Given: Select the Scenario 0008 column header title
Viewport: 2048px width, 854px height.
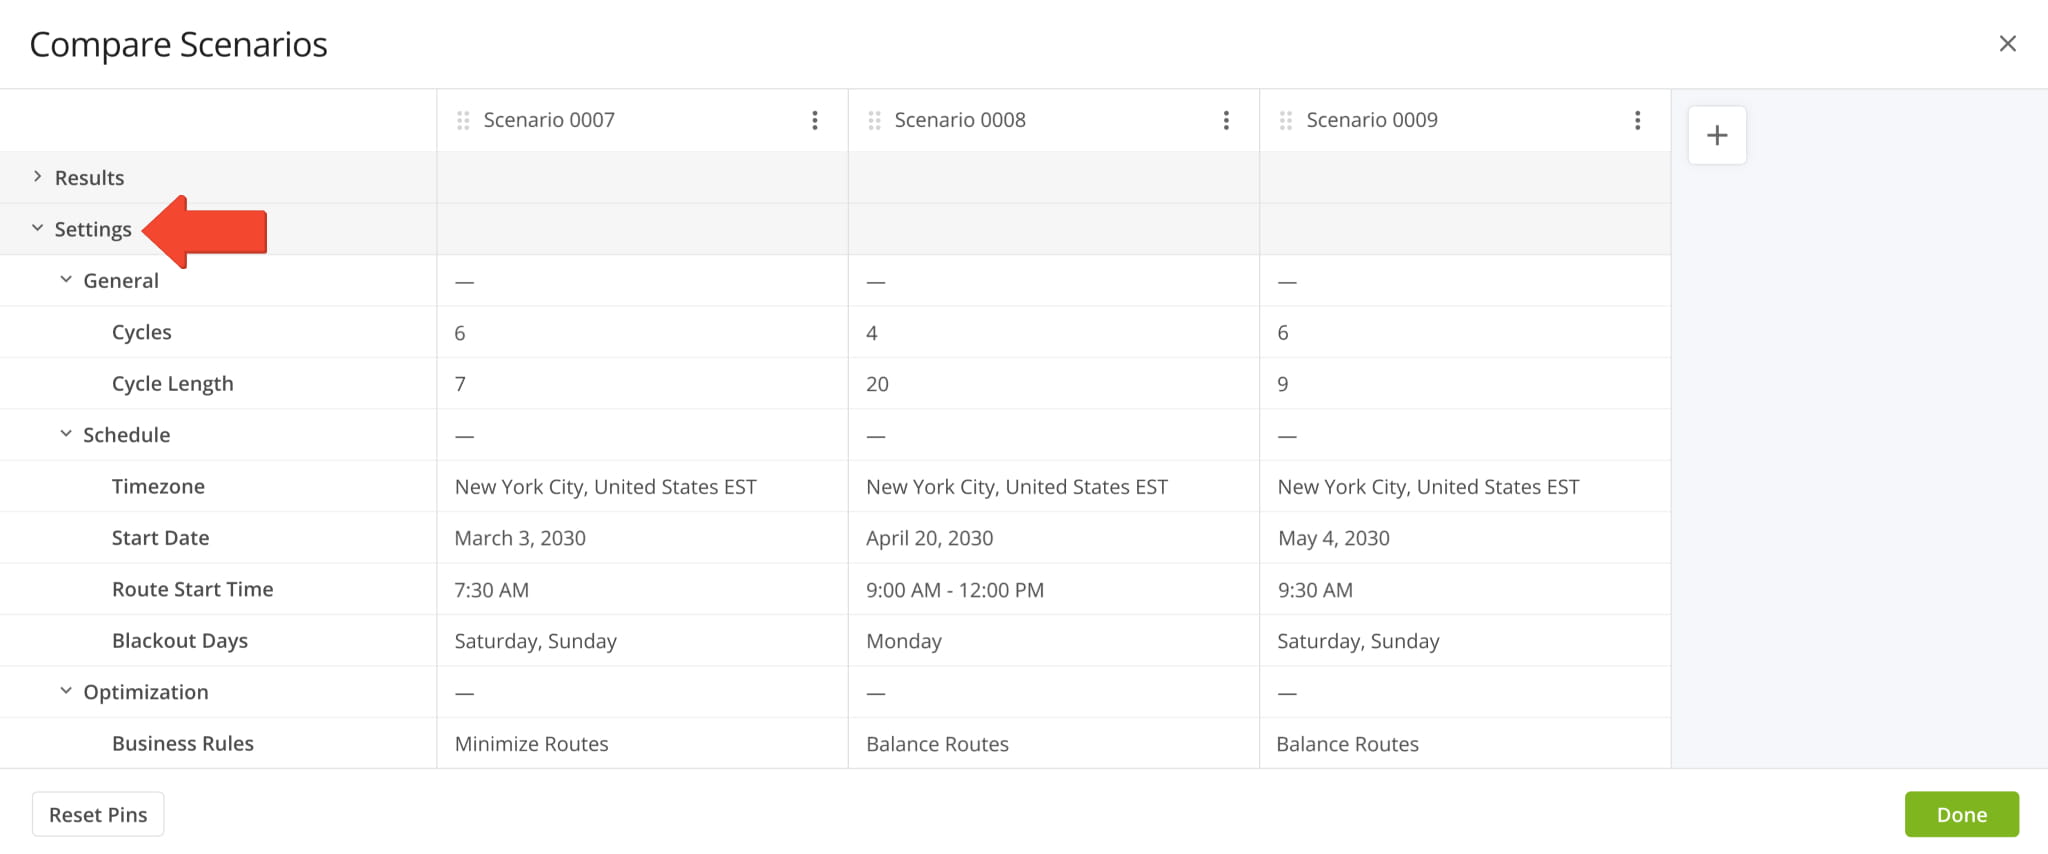Looking at the screenshot, I should pyautogui.click(x=958, y=119).
